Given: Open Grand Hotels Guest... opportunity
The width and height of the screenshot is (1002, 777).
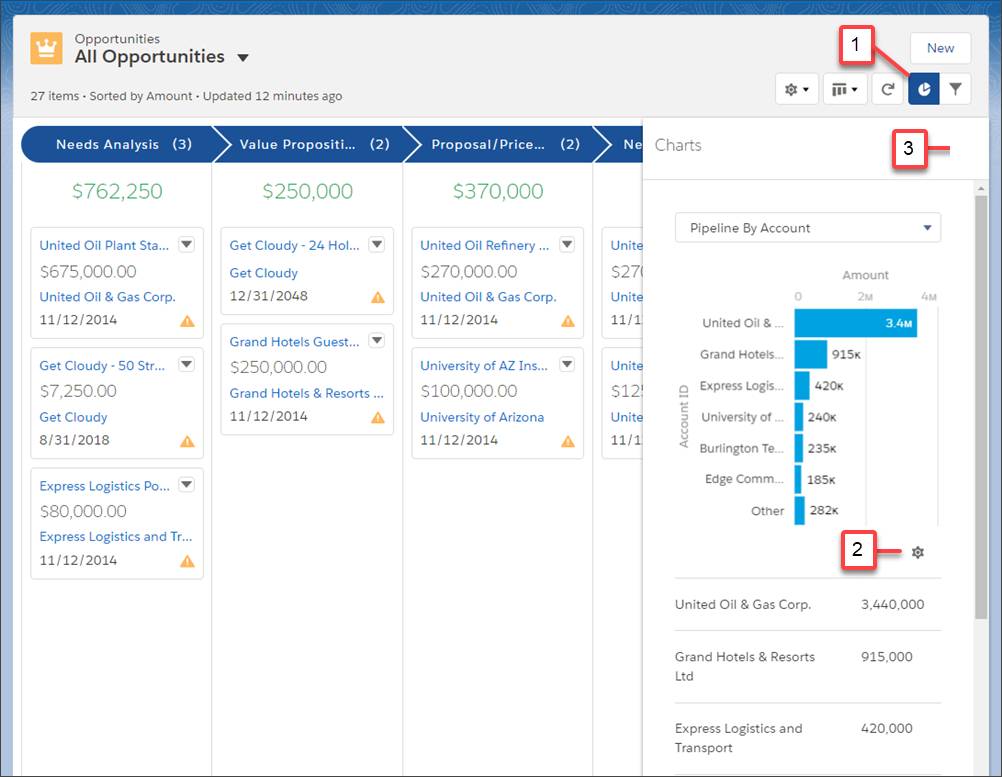Looking at the screenshot, I should (295, 342).
